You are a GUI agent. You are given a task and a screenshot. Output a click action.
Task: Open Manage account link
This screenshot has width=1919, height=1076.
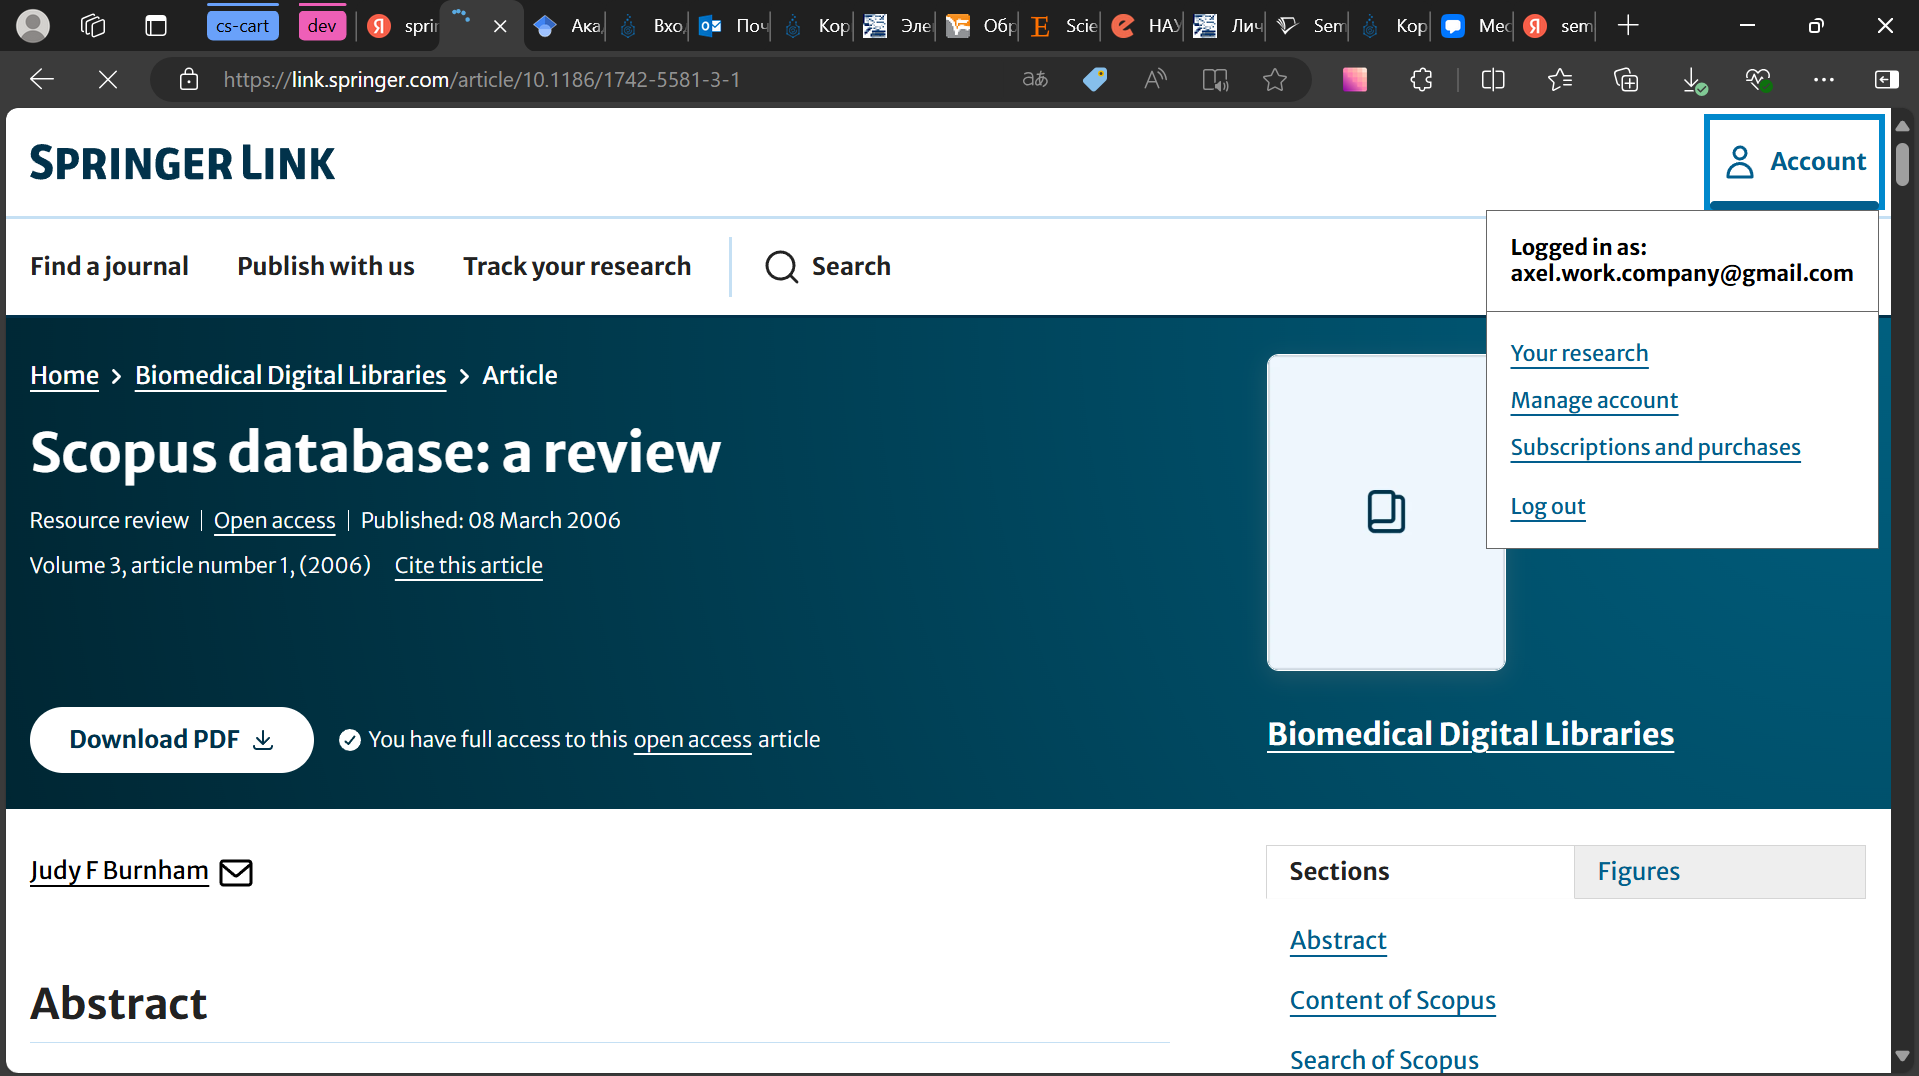1594,400
